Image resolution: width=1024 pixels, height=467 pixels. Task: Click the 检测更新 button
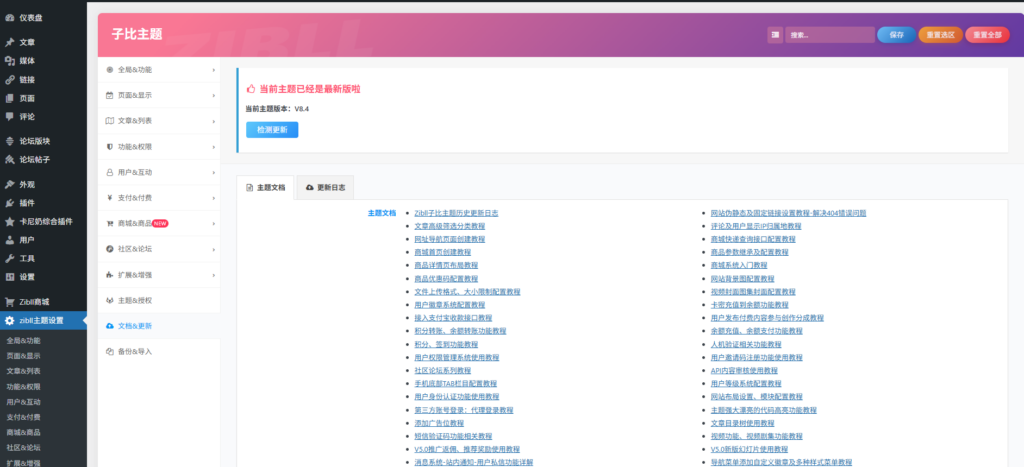(272, 130)
